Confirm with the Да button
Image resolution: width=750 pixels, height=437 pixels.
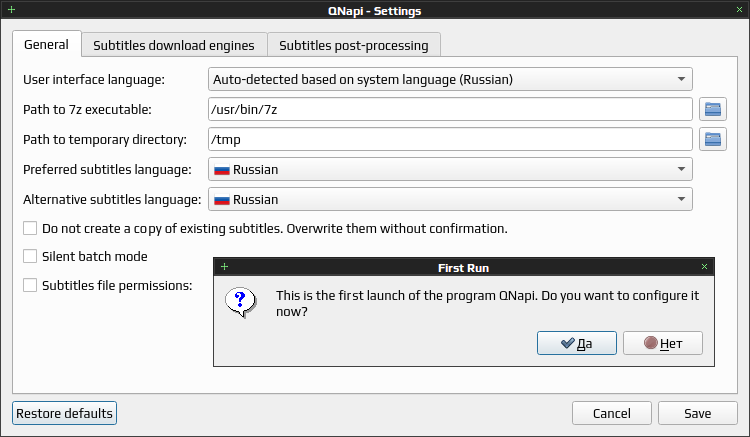(577, 343)
